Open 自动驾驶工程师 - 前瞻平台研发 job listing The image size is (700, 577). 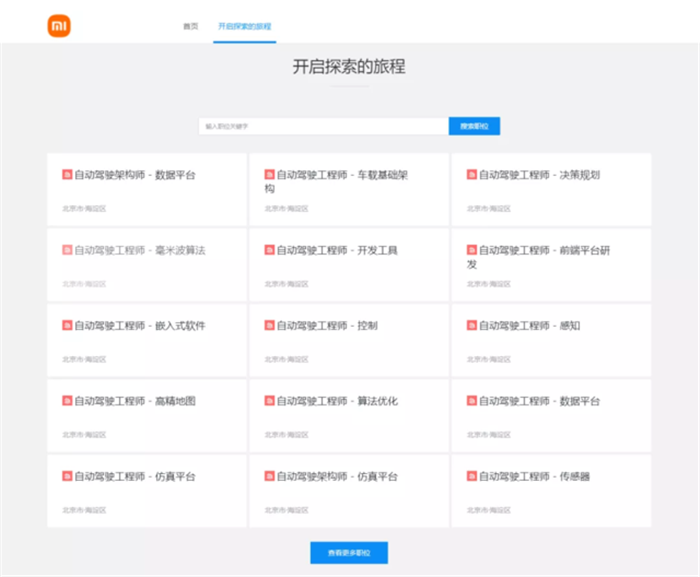click(544, 251)
